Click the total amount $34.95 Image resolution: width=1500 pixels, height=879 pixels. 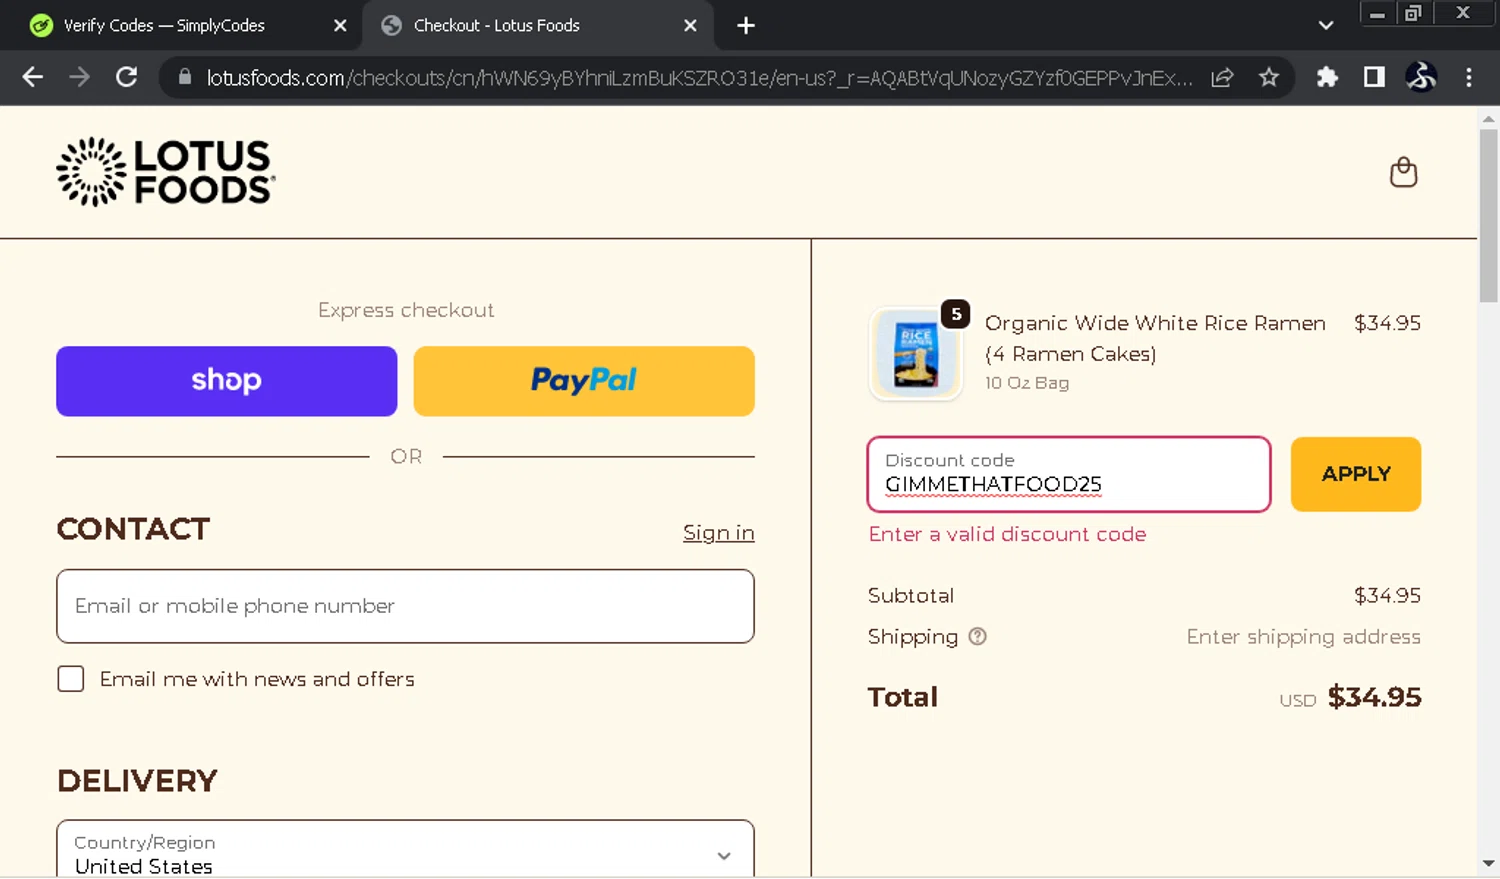(1374, 697)
